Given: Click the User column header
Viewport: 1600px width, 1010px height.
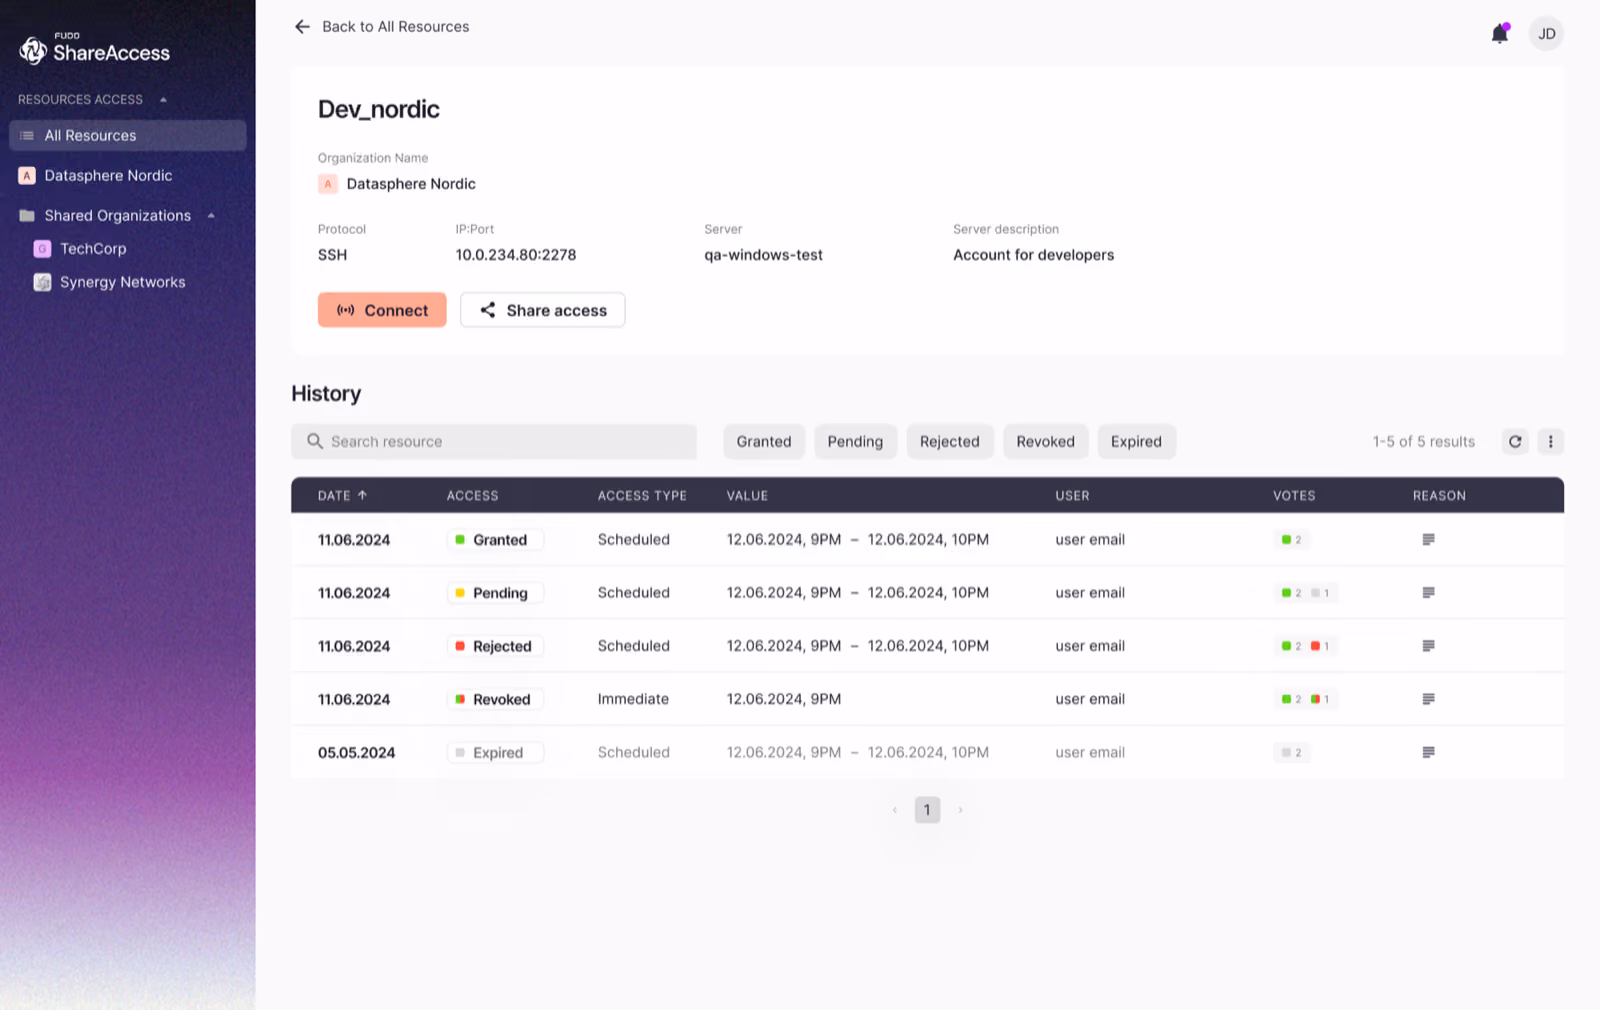Looking at the screenshot, I should pyautogui.click(x=1072, y=496).
